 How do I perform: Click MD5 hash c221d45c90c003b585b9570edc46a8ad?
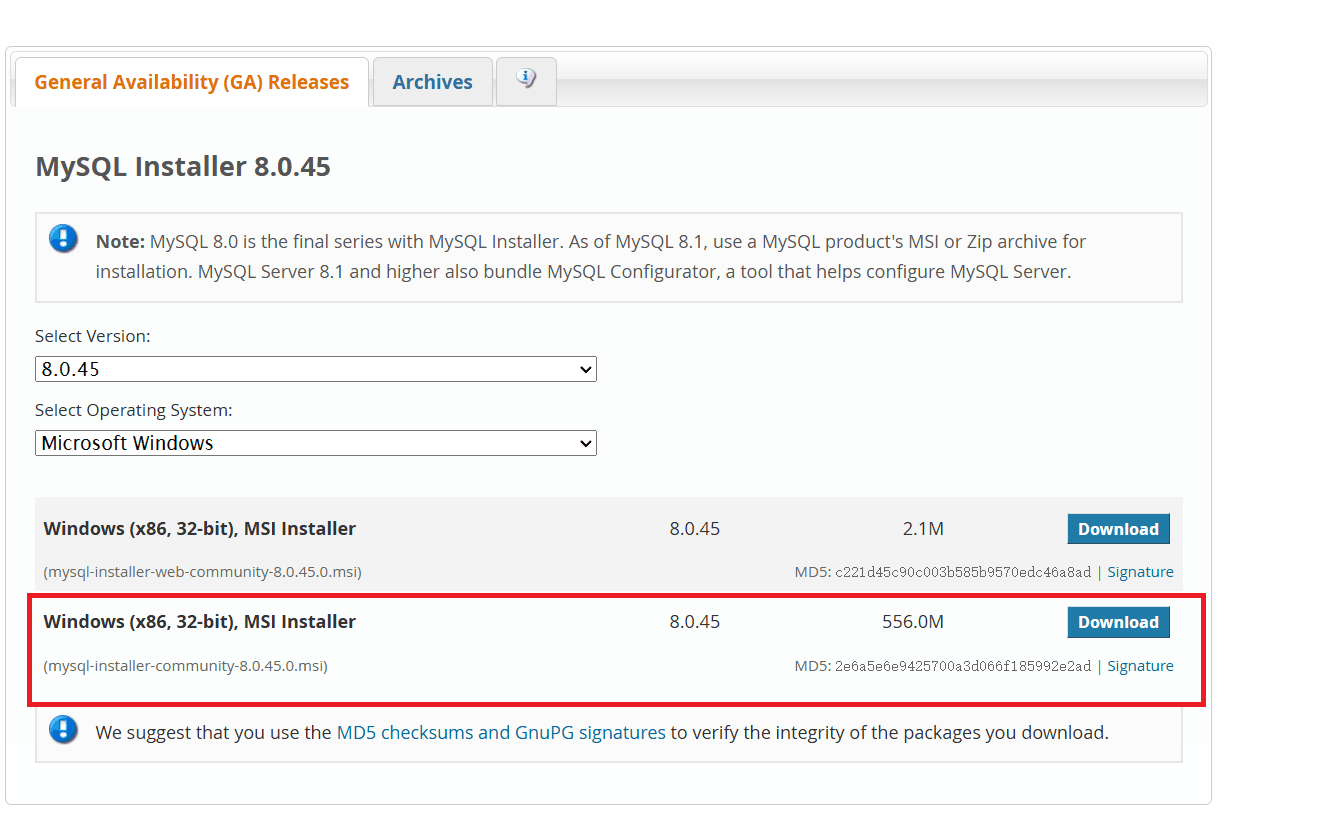click(x=963, y=572)
